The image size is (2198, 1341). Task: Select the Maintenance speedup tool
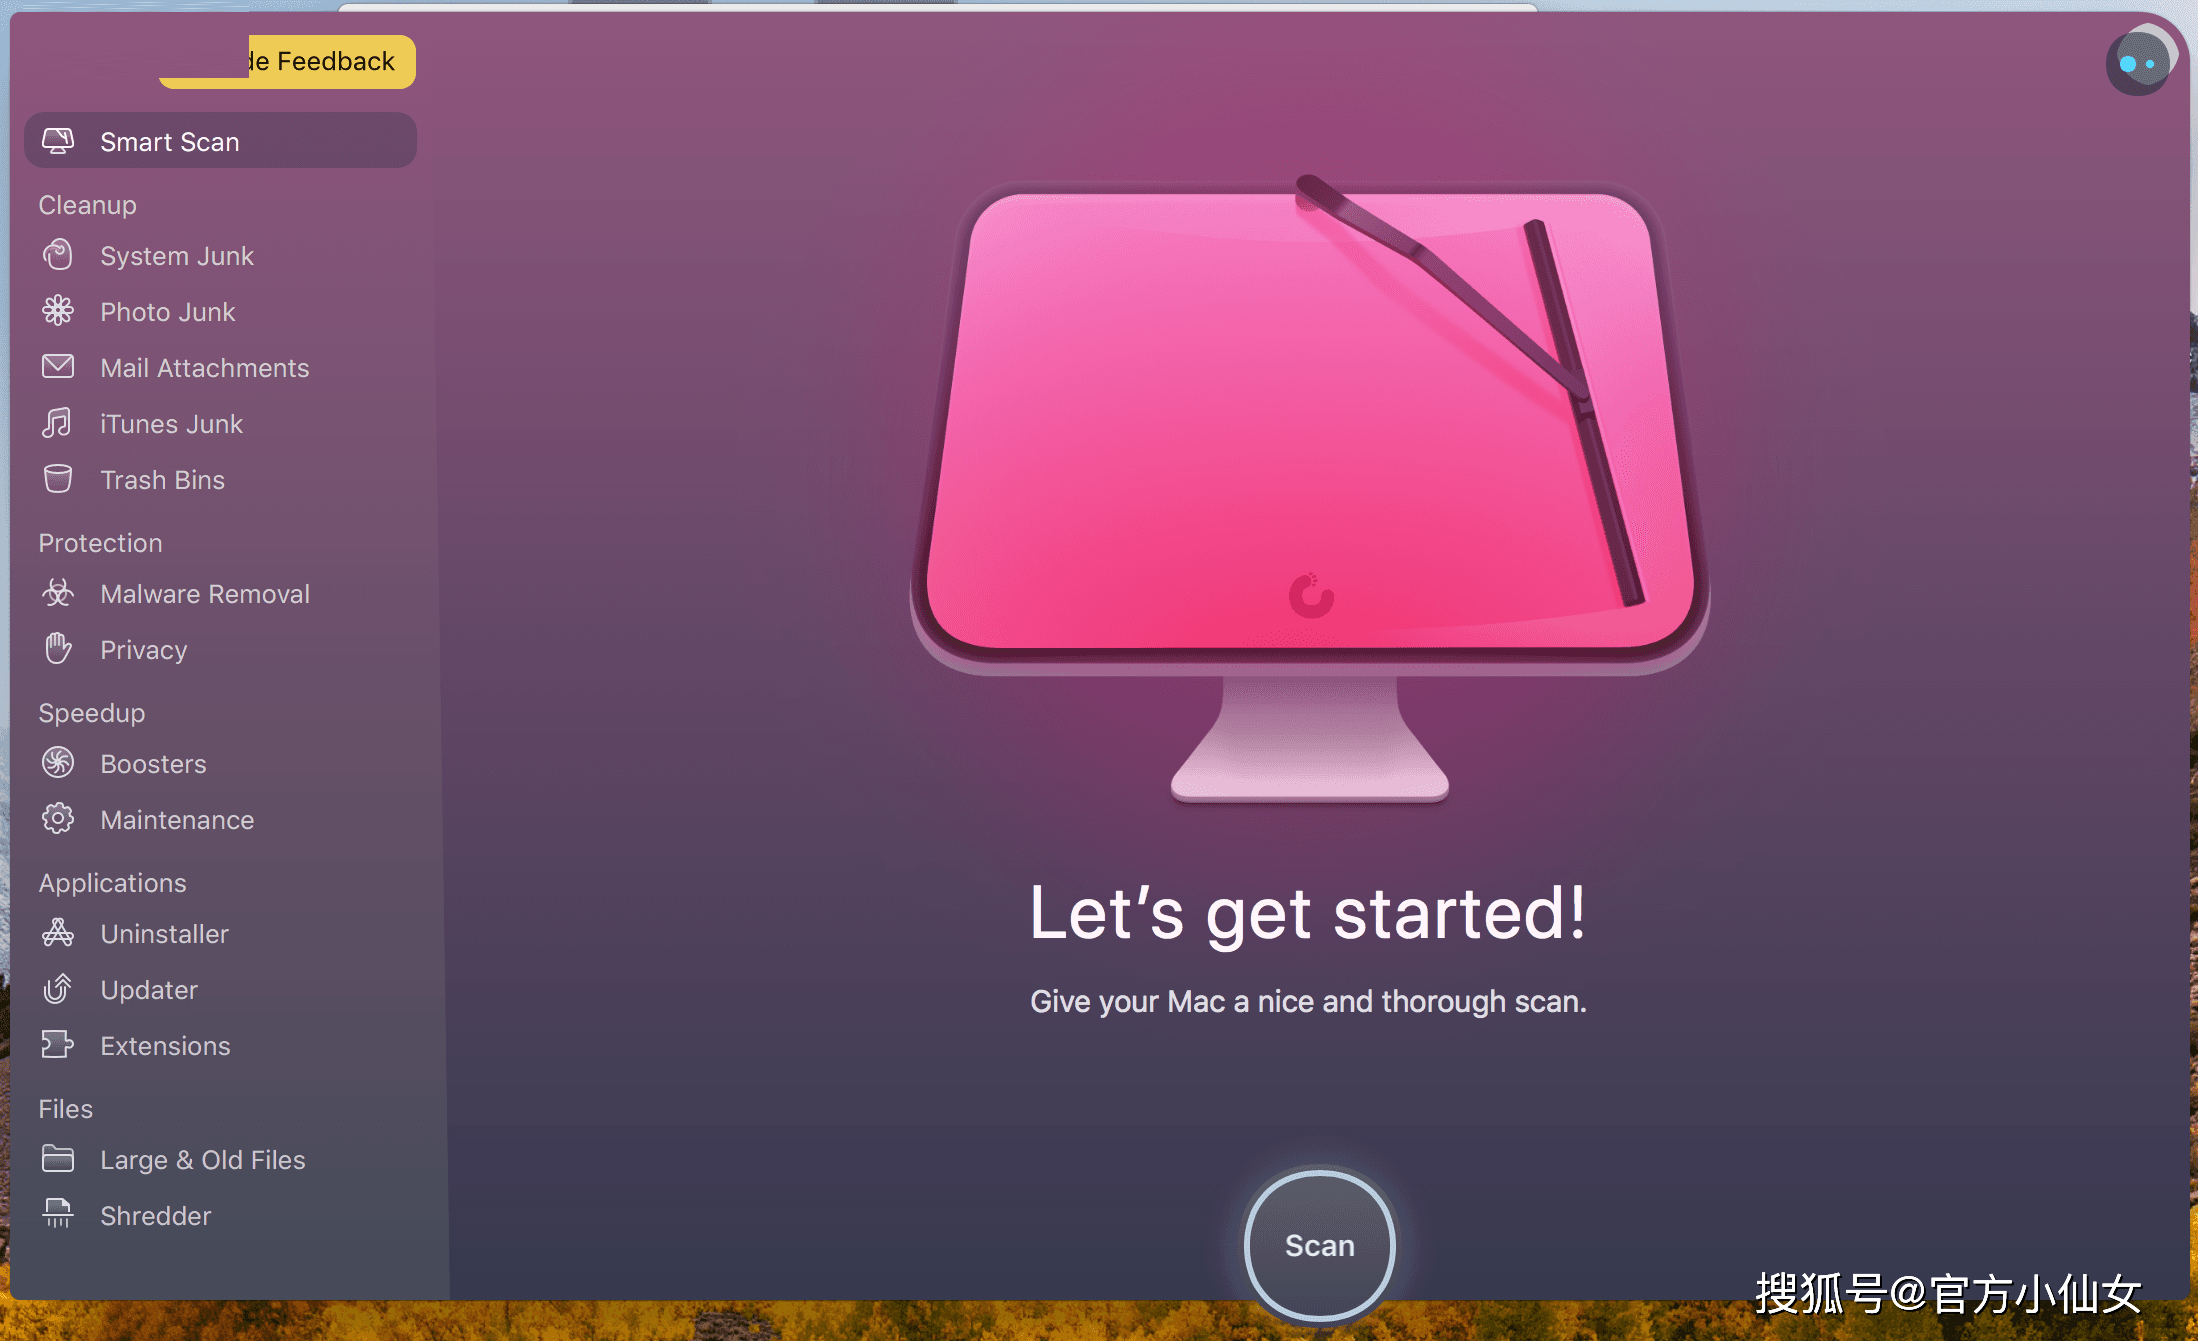tap(177, 820)
